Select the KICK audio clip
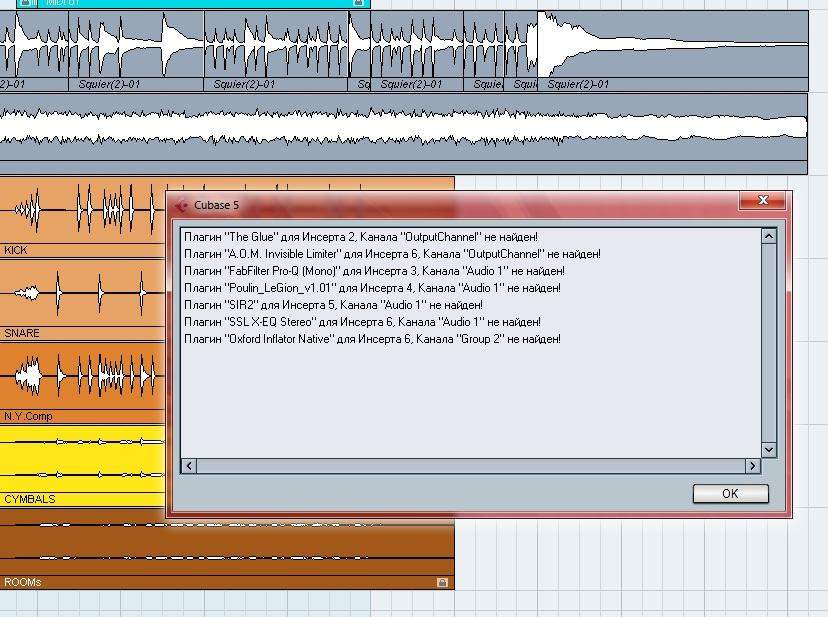Screen dimensions: 828x617 [84, 217]
